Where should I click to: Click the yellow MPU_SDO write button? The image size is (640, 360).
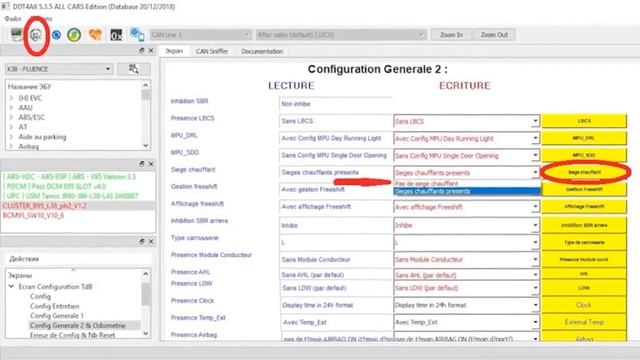584,155
